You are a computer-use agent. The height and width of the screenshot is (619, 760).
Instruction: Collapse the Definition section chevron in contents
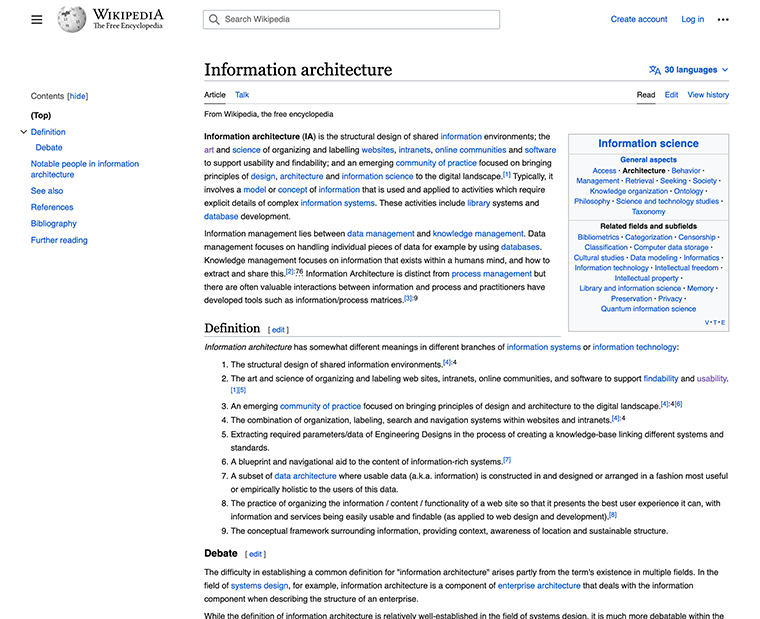23,132
